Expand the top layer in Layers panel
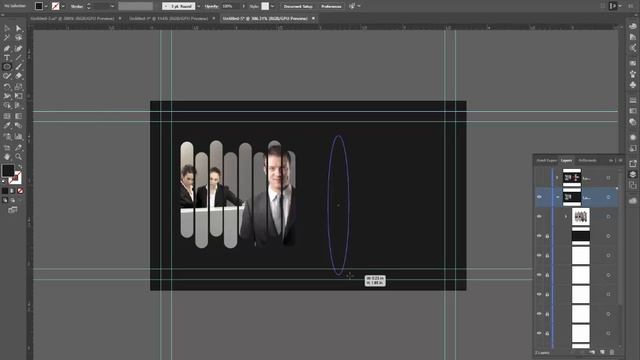The width and height of the screenshot is (640, 360). (557, 178)
